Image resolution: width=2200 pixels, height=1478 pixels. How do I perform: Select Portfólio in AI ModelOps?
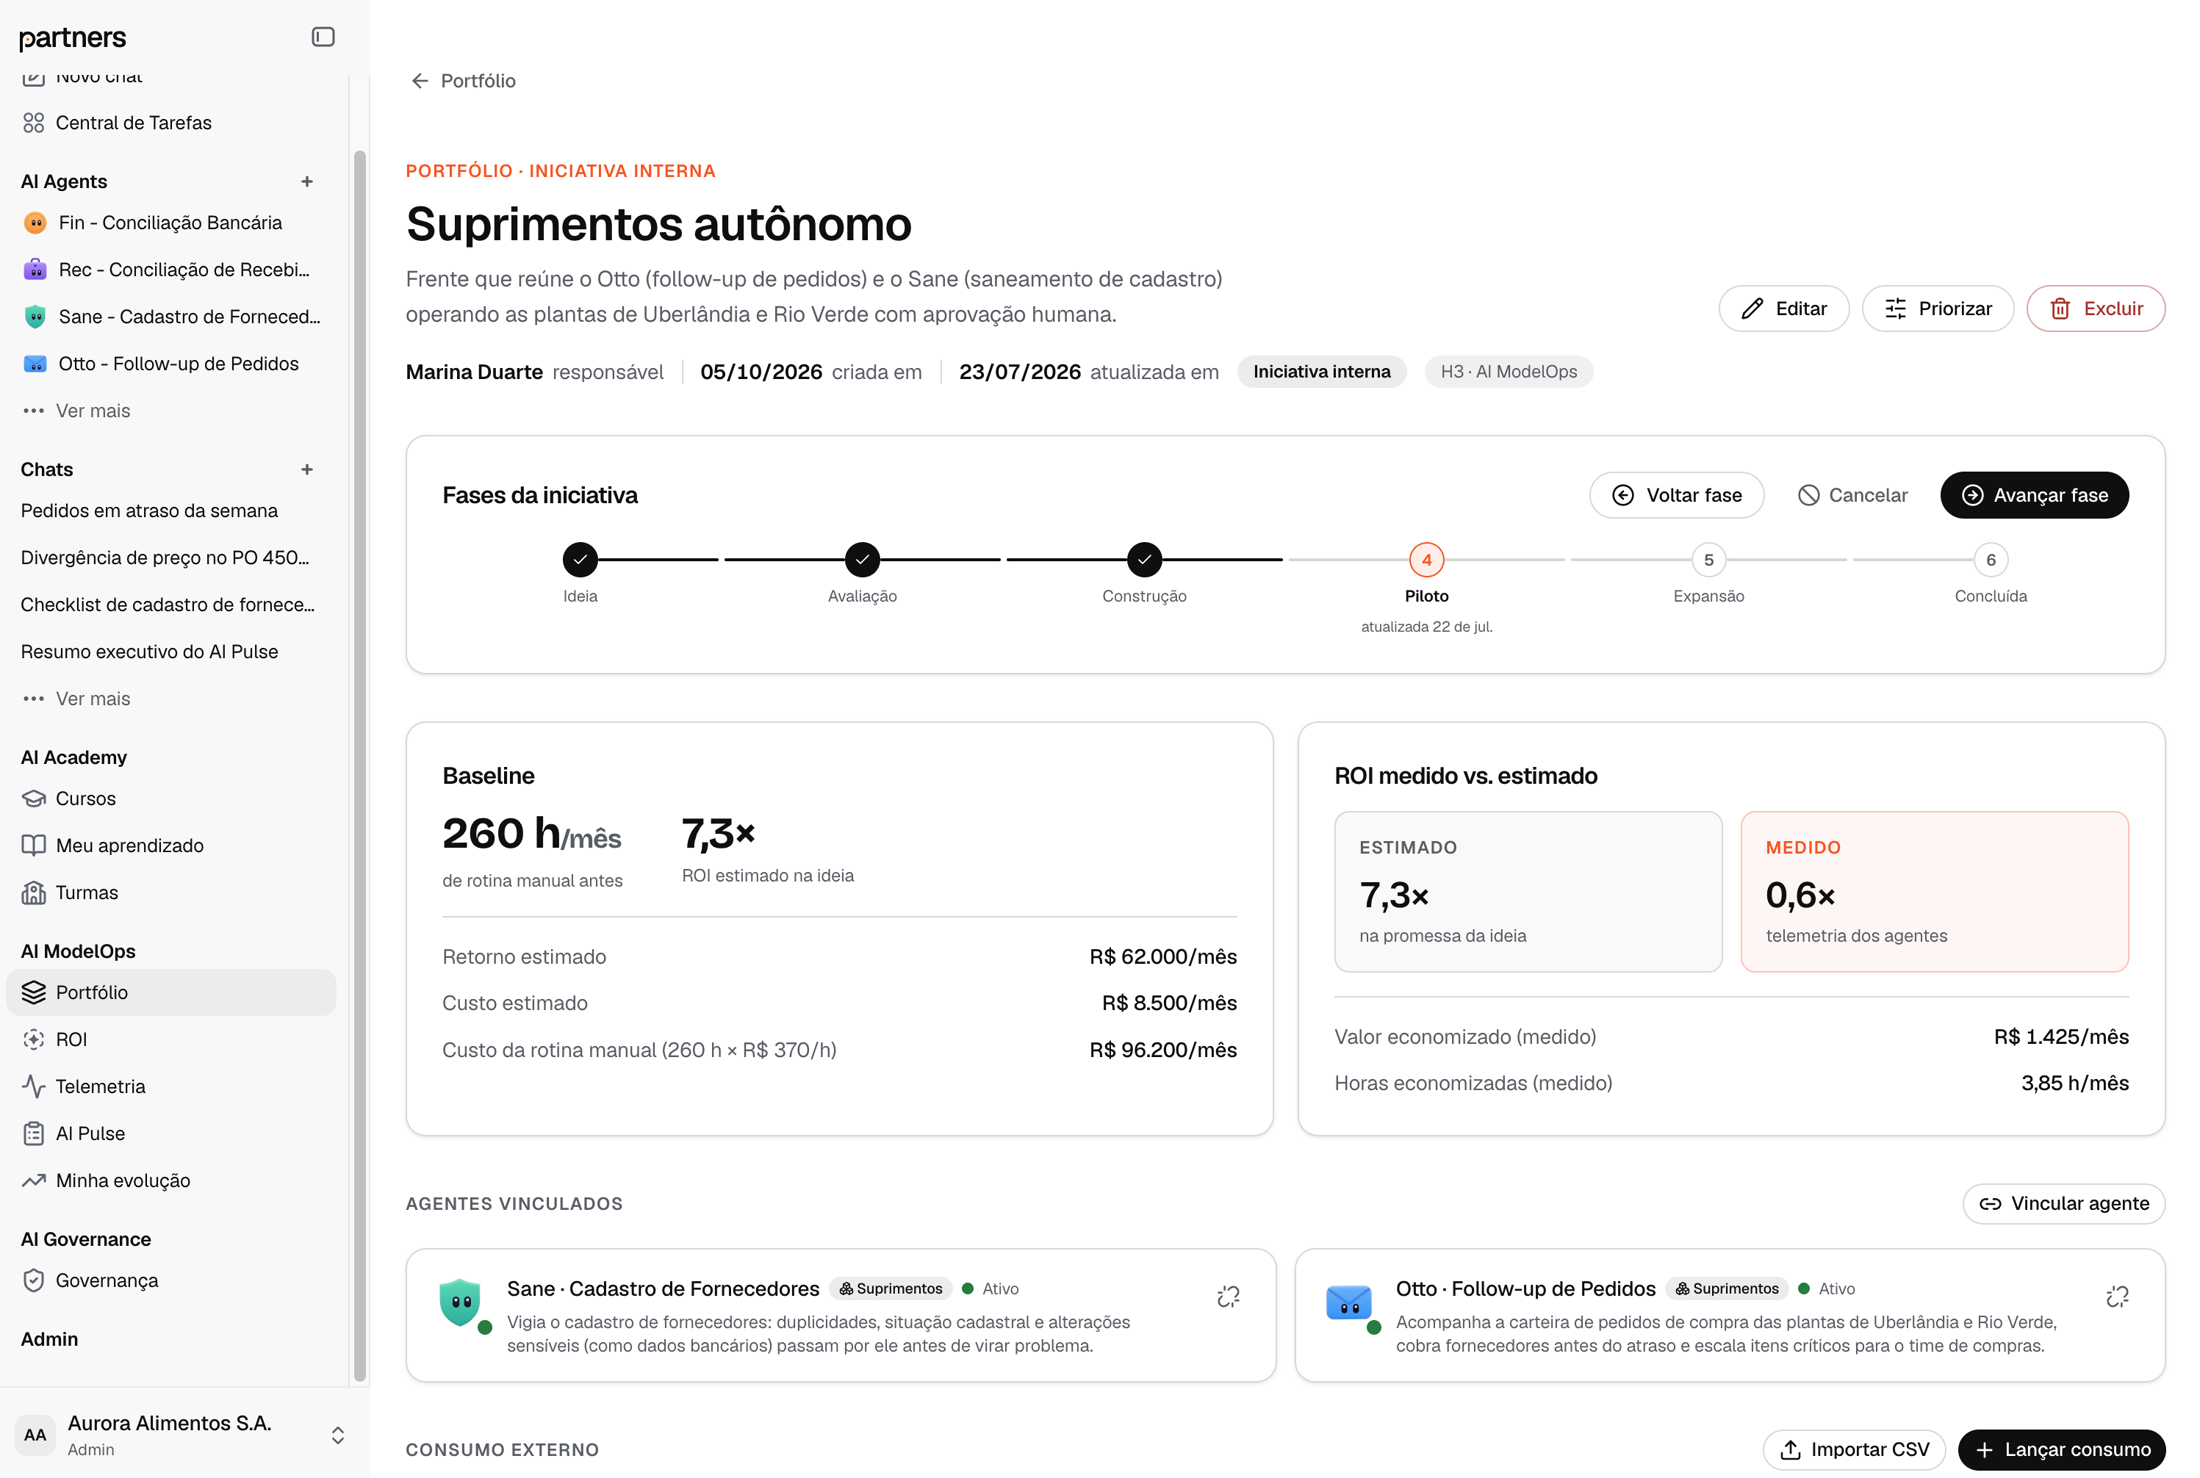point(170,993)
